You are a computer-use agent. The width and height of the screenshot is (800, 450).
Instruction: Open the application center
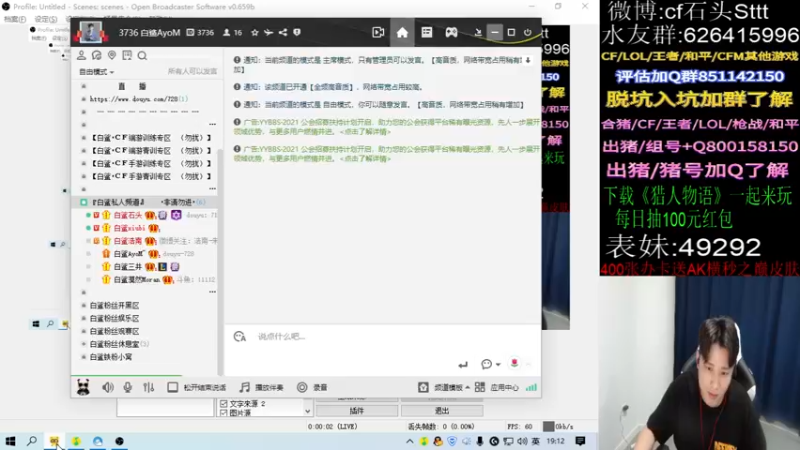tap(496, 387)
